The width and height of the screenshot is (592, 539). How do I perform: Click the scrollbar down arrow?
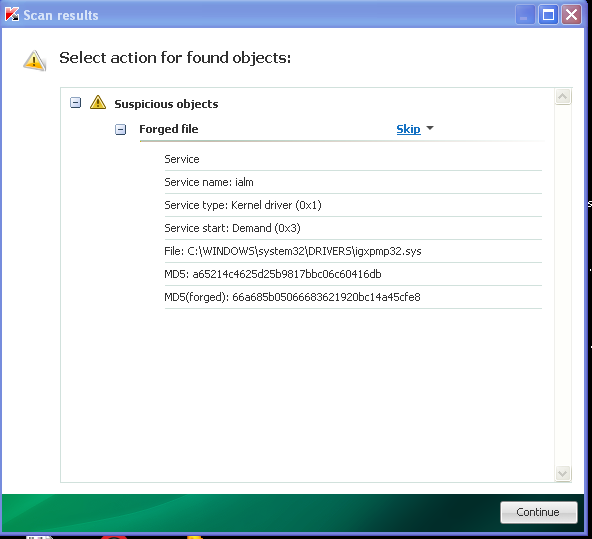point(563,473)
